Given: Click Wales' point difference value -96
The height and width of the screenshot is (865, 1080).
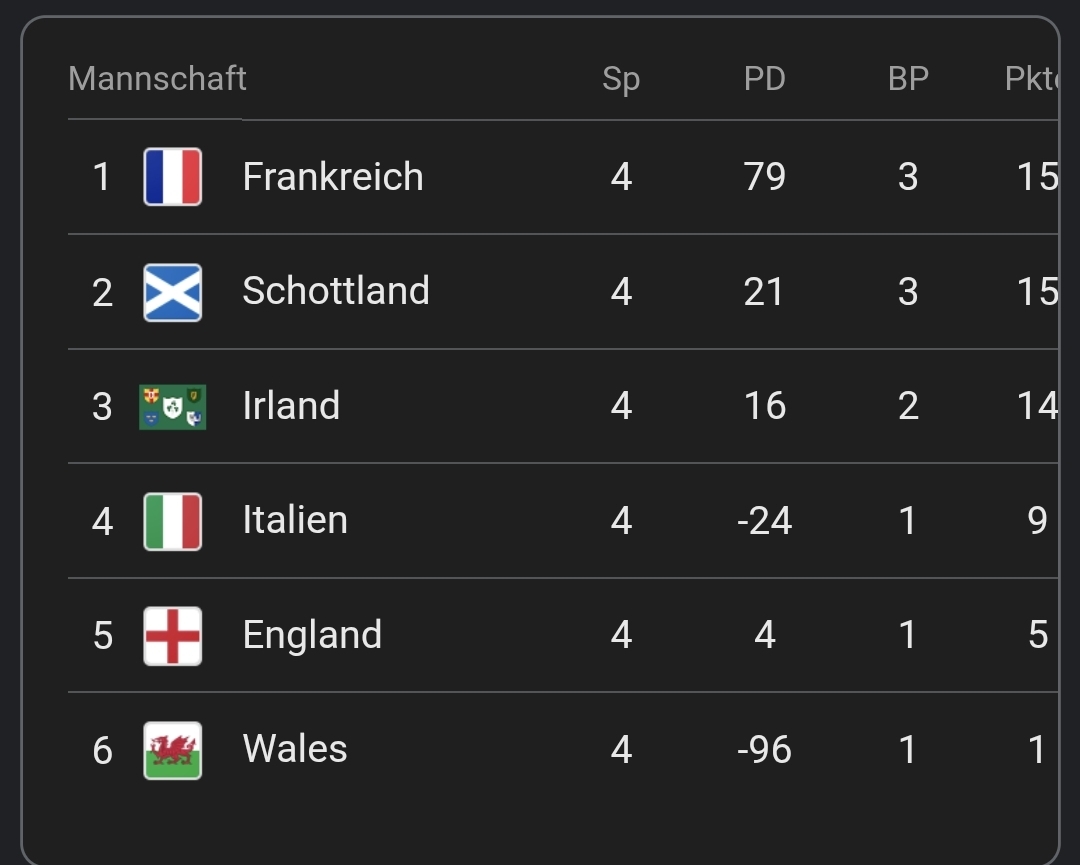Looking at the screenshot, I should pyautogui.click(x=764, y=750).
